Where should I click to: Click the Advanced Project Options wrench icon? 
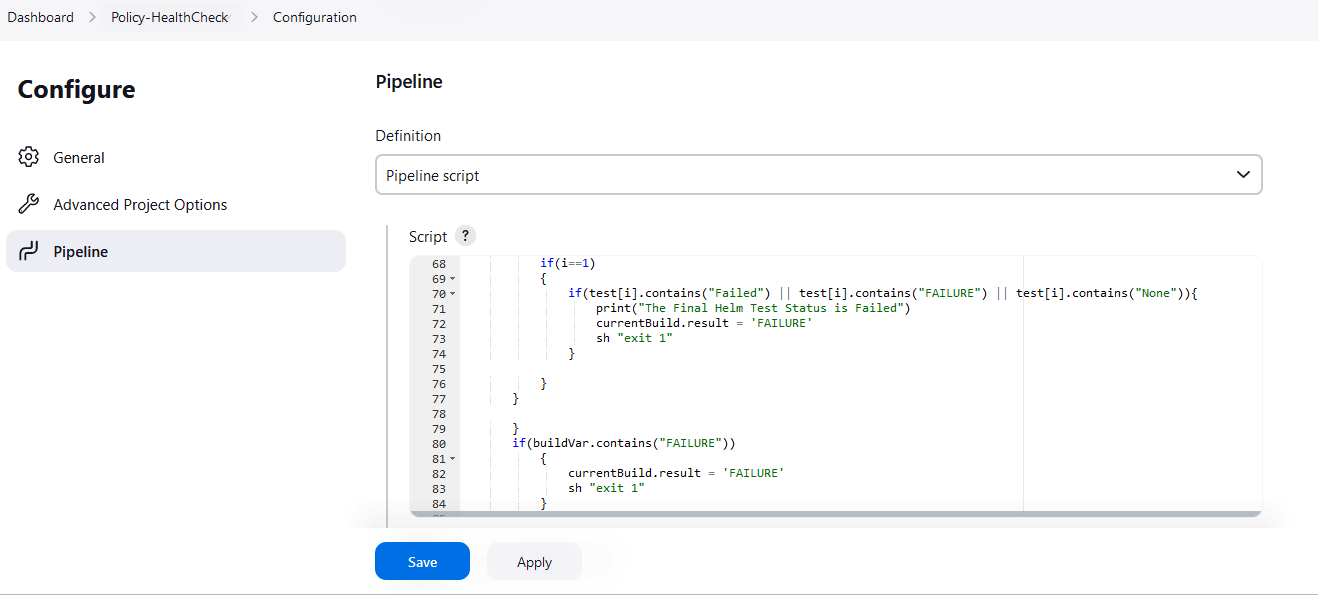[x=29, y=204]
